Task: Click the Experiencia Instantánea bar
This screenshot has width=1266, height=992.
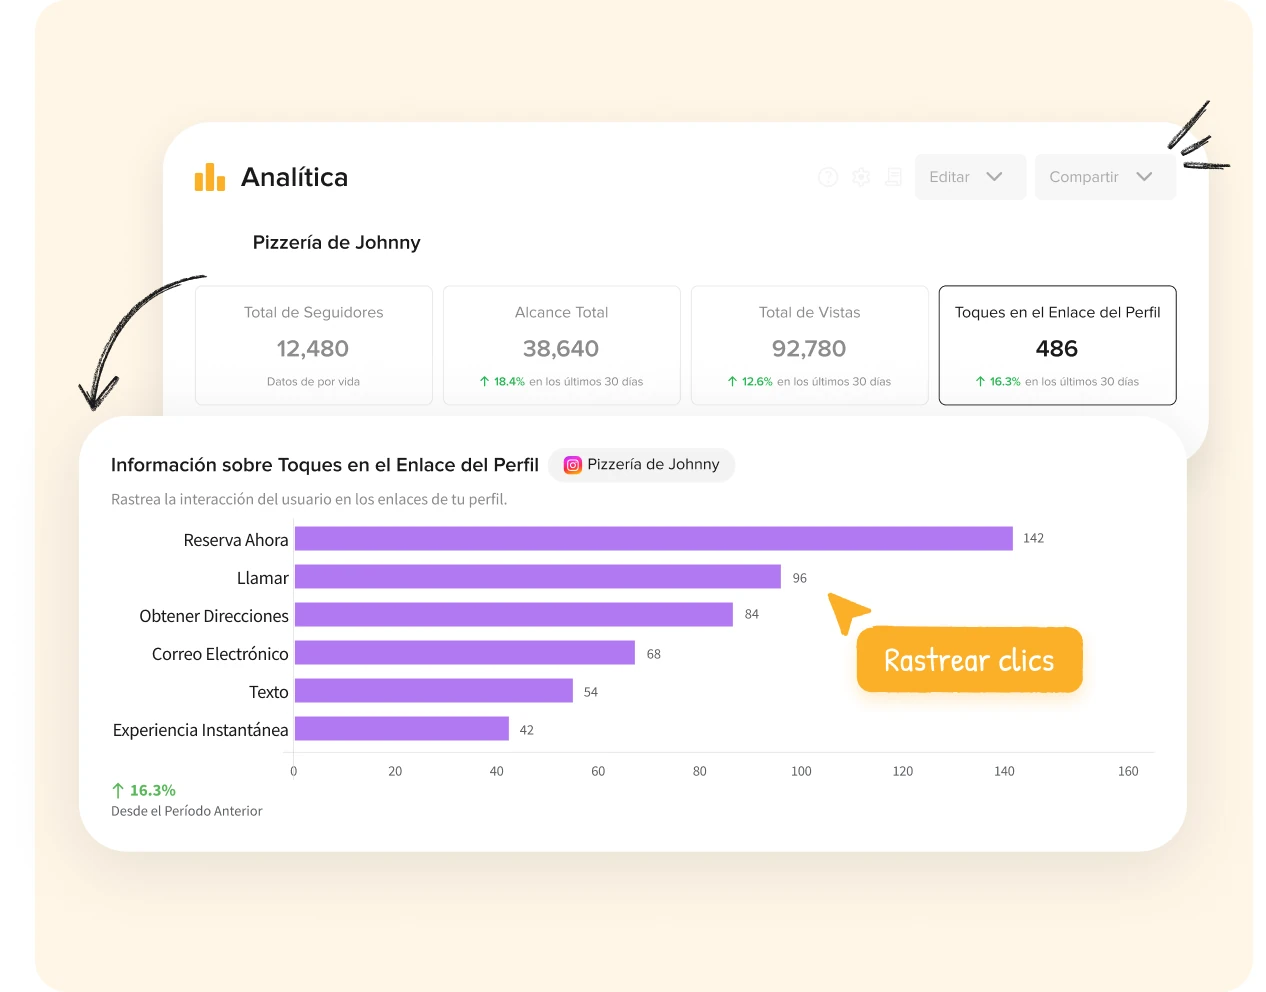Action: [x=402, y=729]
